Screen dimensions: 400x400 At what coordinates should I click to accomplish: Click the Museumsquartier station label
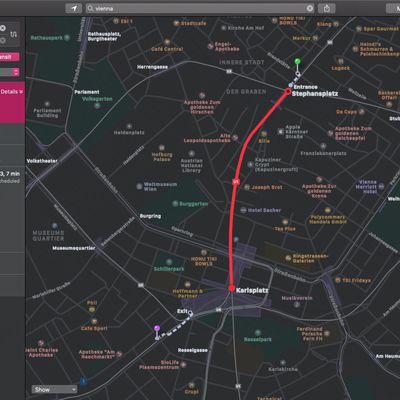click(x=74, y=248)
